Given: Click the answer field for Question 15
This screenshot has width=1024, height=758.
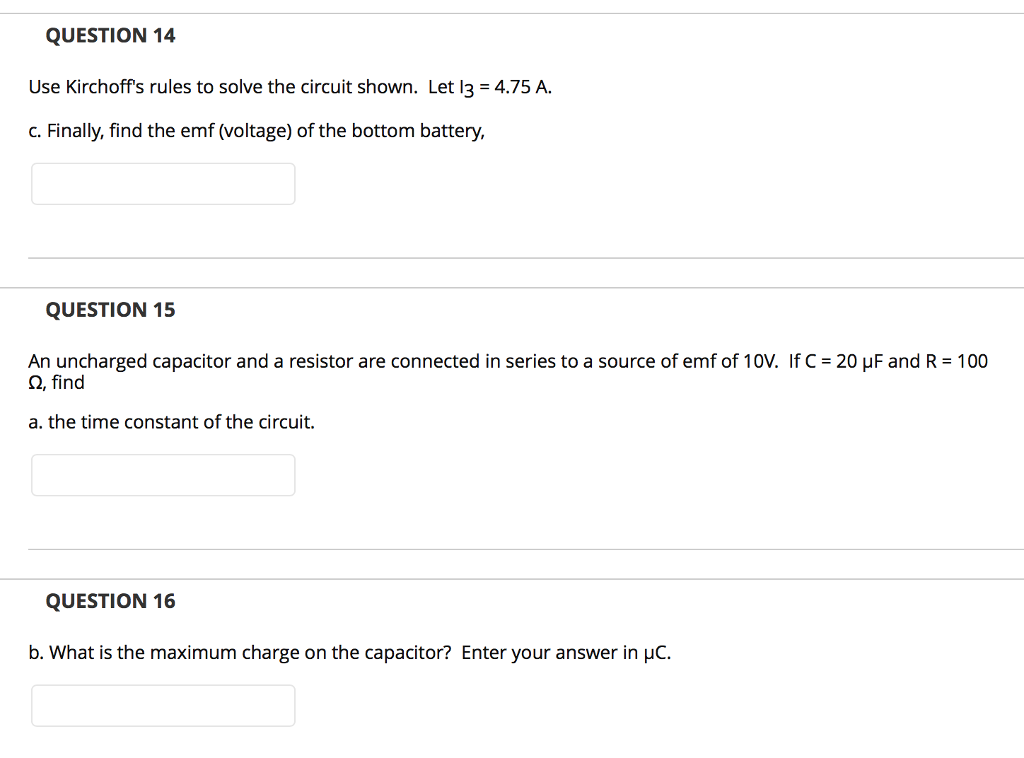Looking at the screenshot, I should [x=162, y=474].
